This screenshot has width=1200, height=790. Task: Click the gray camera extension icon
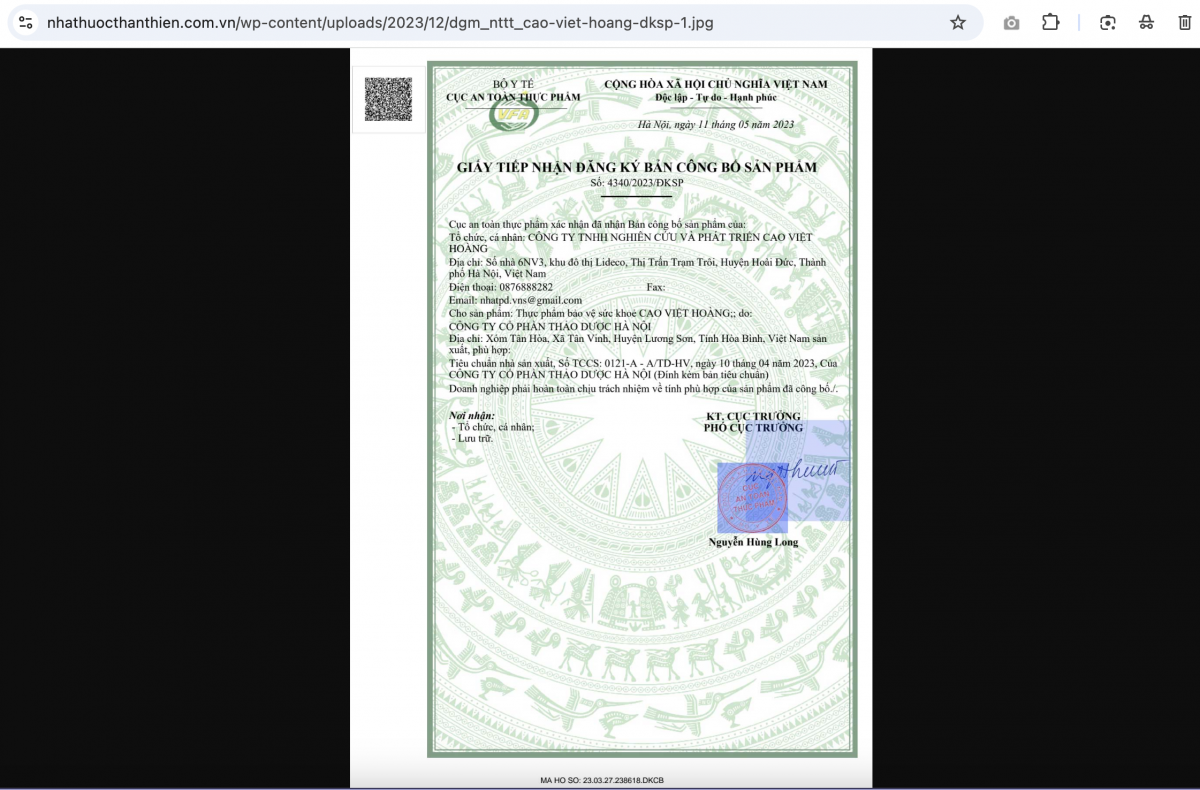(x=1011, y=22)
